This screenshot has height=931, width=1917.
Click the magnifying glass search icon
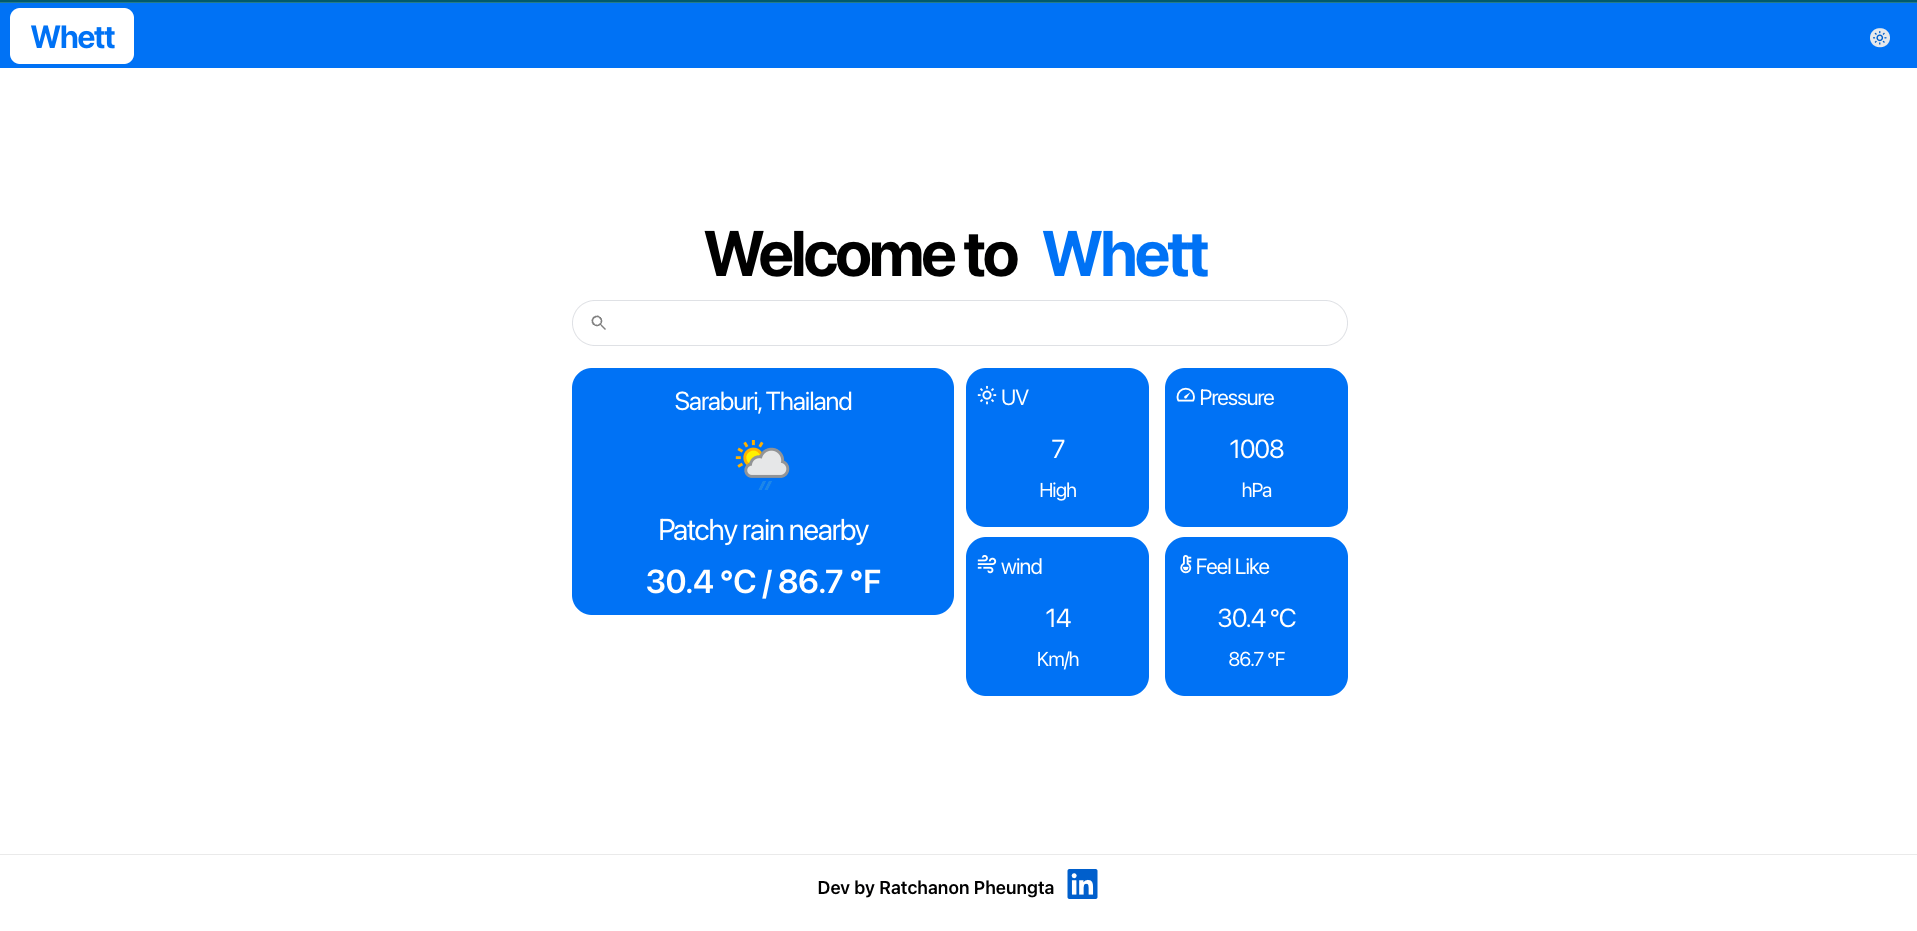(598, 322)
